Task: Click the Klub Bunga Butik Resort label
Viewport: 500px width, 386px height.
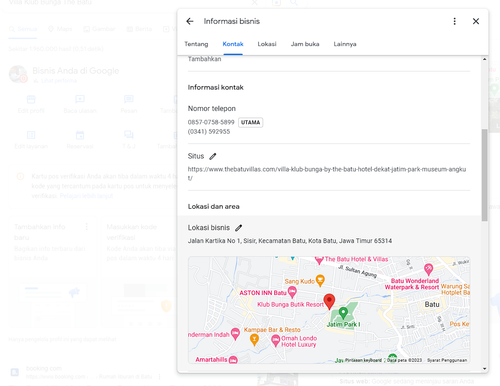Action: [290, 304]
